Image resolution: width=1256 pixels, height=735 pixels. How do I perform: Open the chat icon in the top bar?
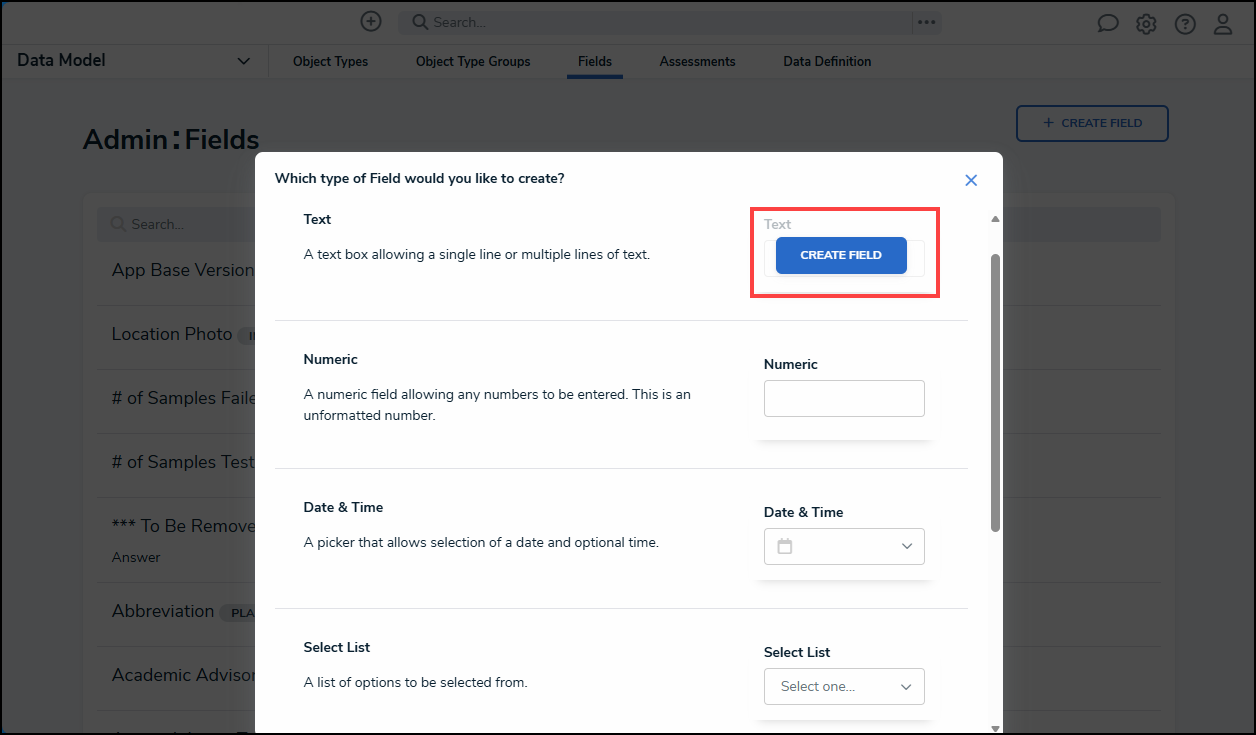[x=1107, y=22]
